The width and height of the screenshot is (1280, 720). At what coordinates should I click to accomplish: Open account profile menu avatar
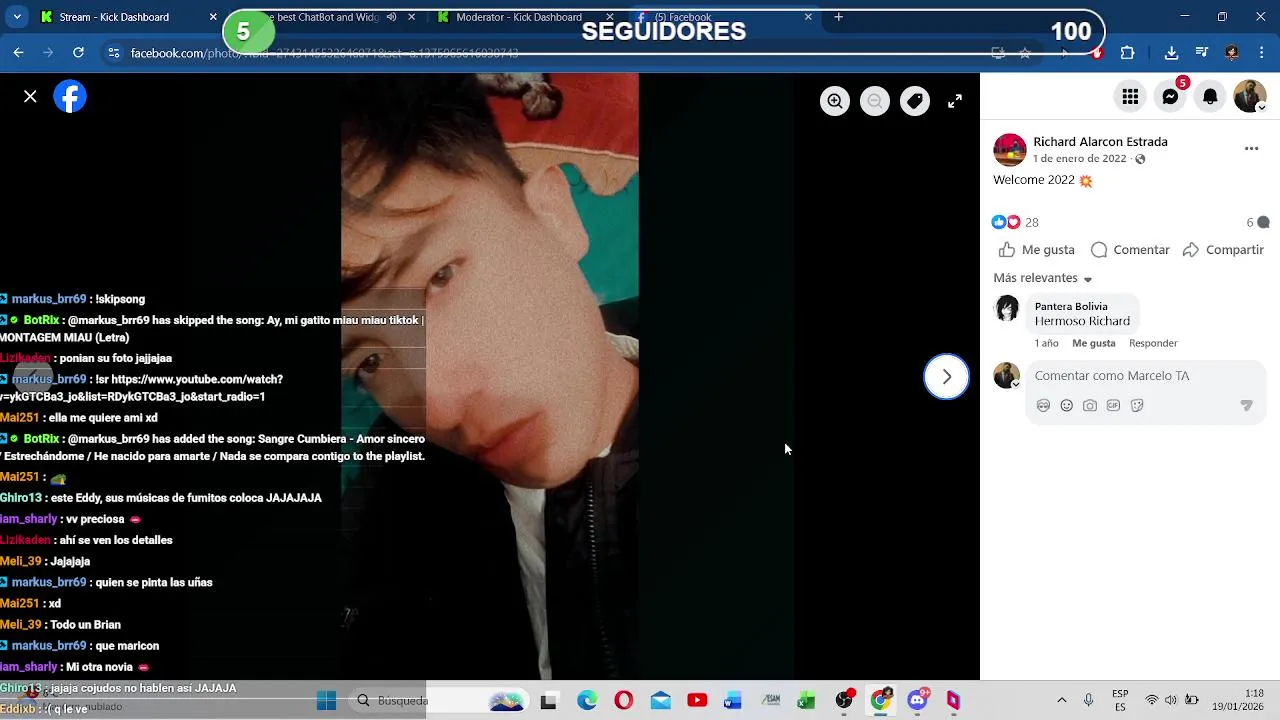[x=1250, y=97]
